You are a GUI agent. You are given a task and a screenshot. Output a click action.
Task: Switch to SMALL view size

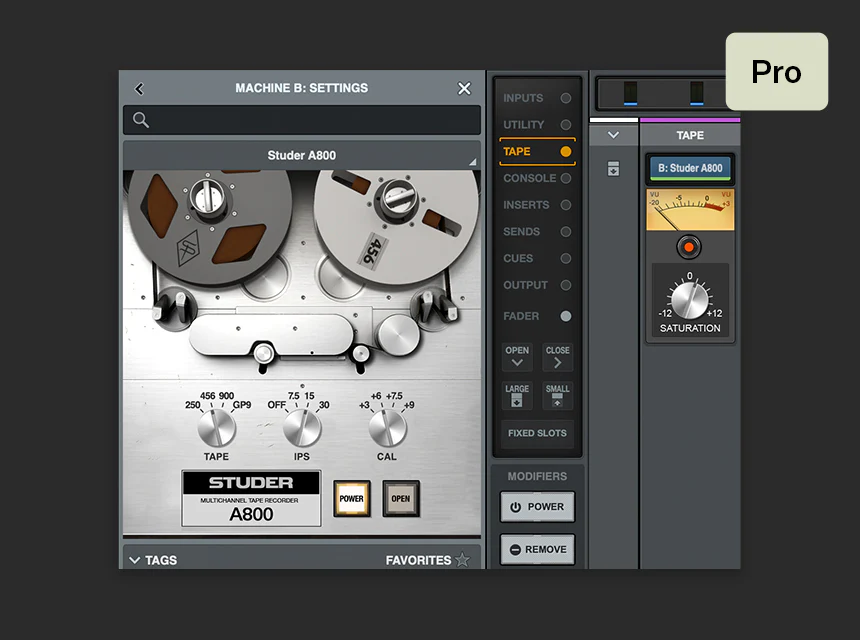tap(557, 395)
